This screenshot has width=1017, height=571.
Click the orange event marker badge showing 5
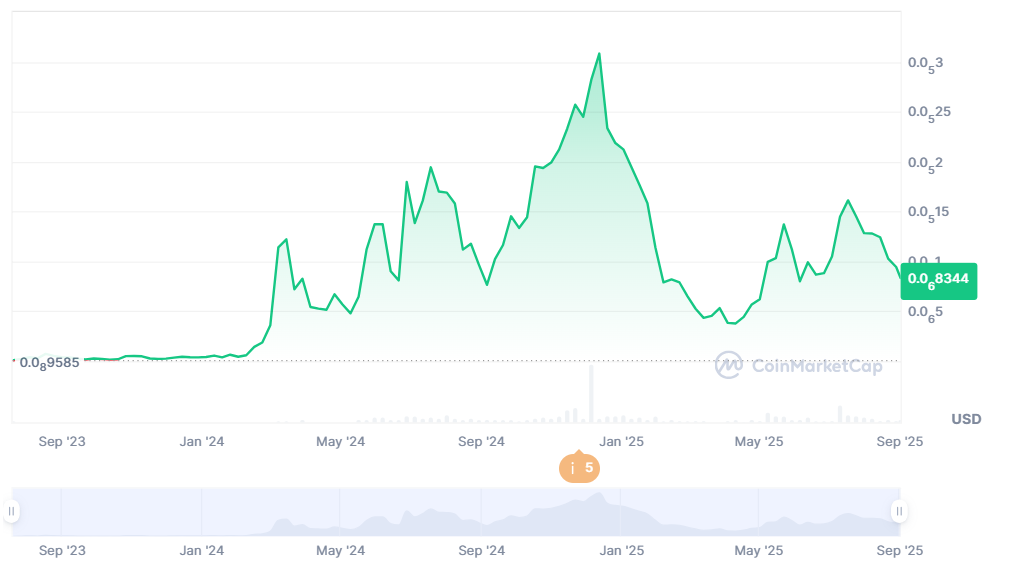point(579,467)
